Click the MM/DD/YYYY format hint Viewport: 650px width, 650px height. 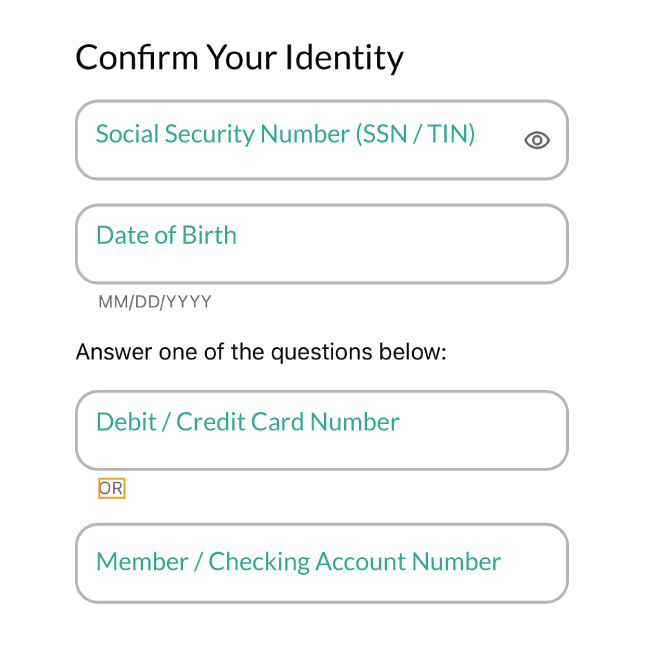(155, 302)
